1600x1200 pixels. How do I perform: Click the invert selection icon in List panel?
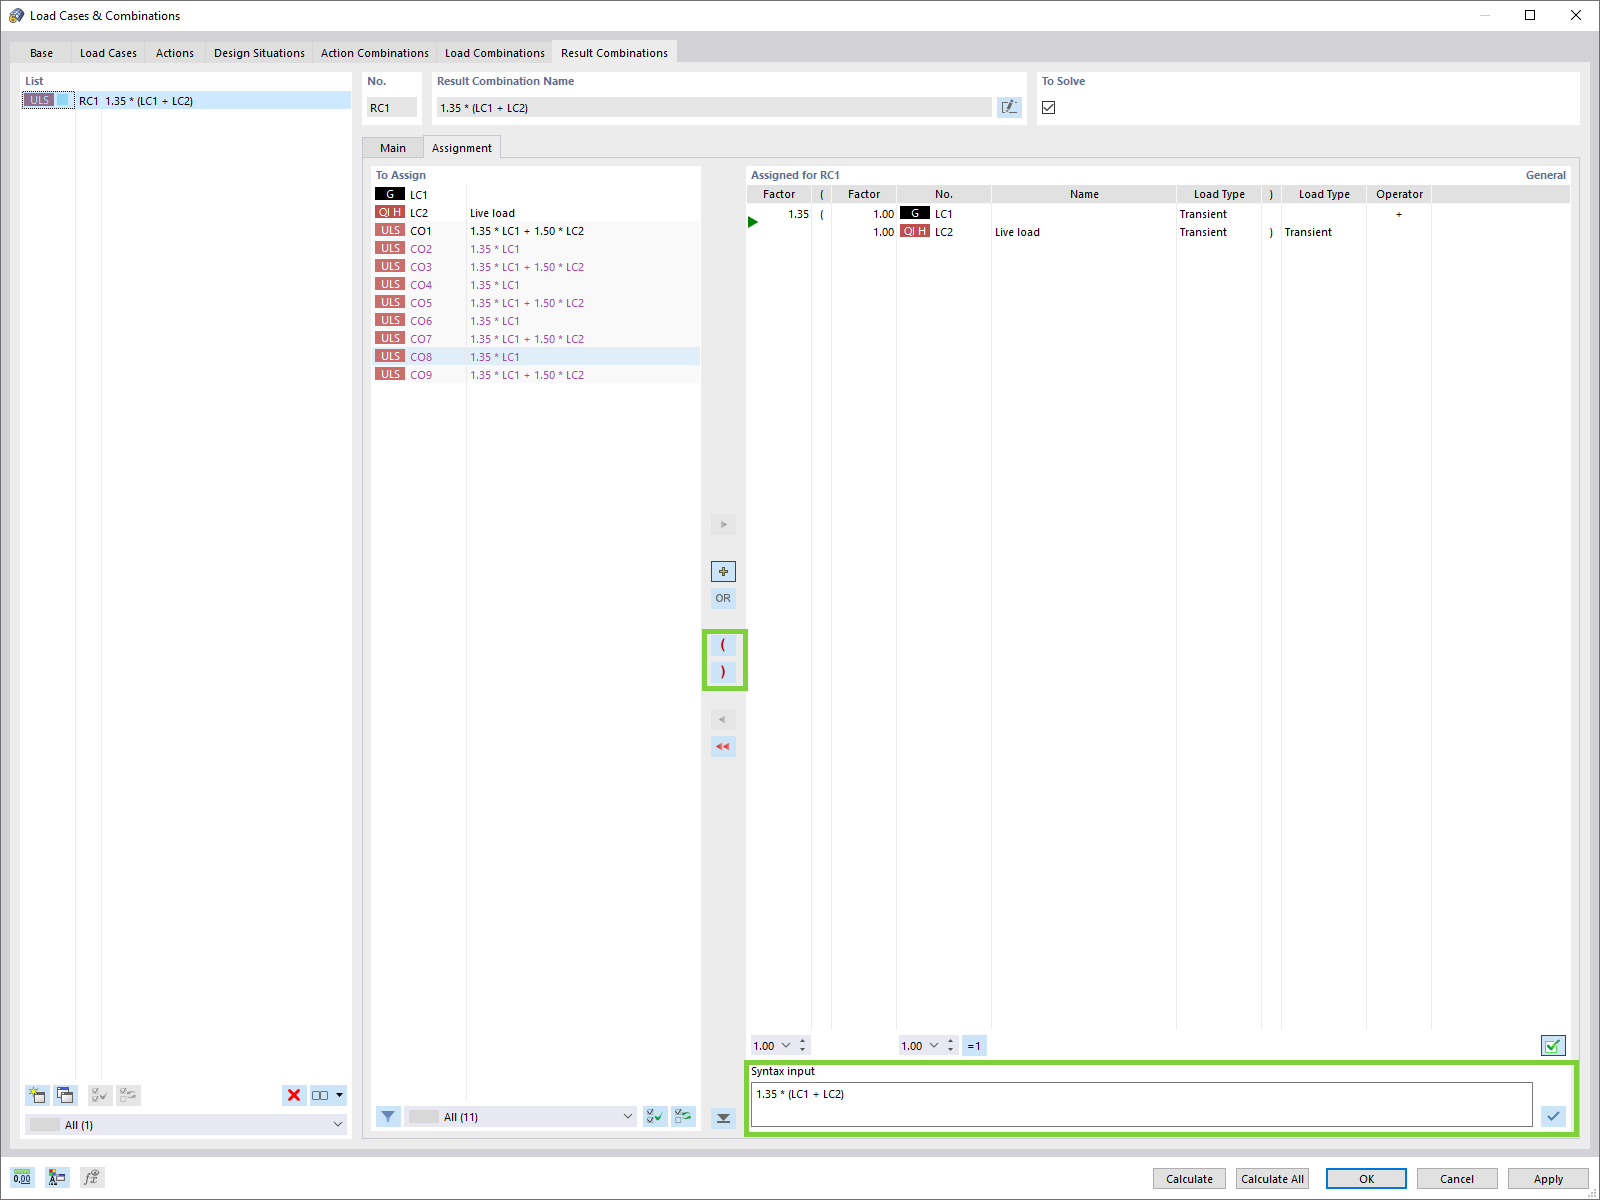(128, 1095)
